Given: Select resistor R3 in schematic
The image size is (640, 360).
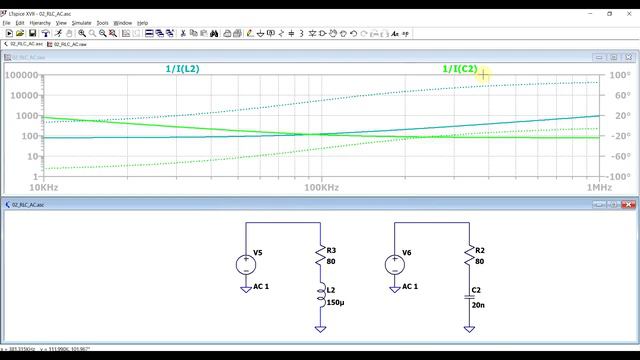Looking at the screenshot, I should [x=320, y=256].
